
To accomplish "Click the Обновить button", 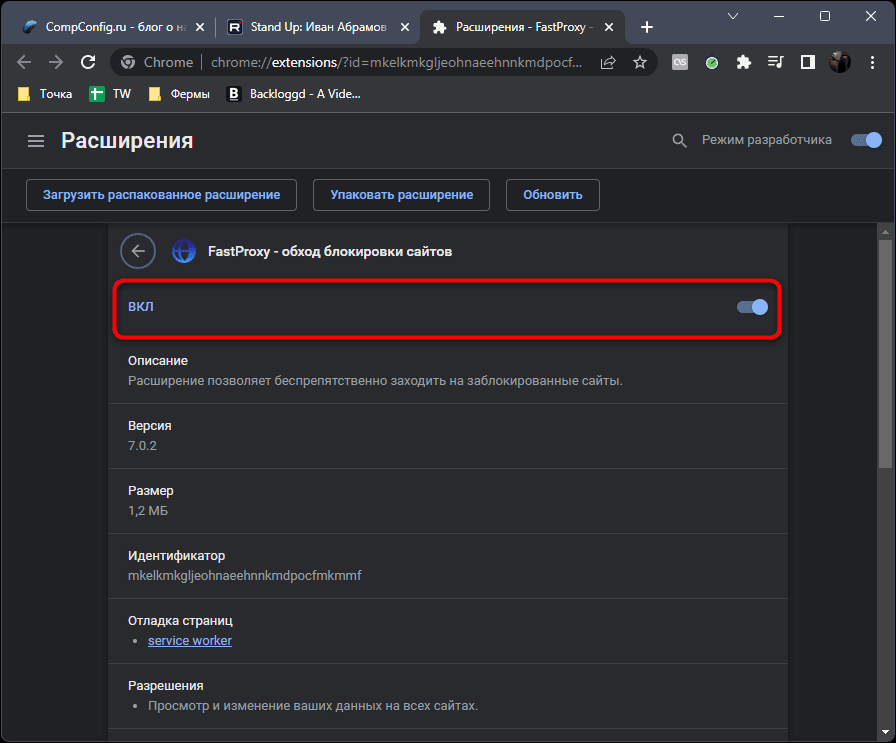I will [553, 195].
